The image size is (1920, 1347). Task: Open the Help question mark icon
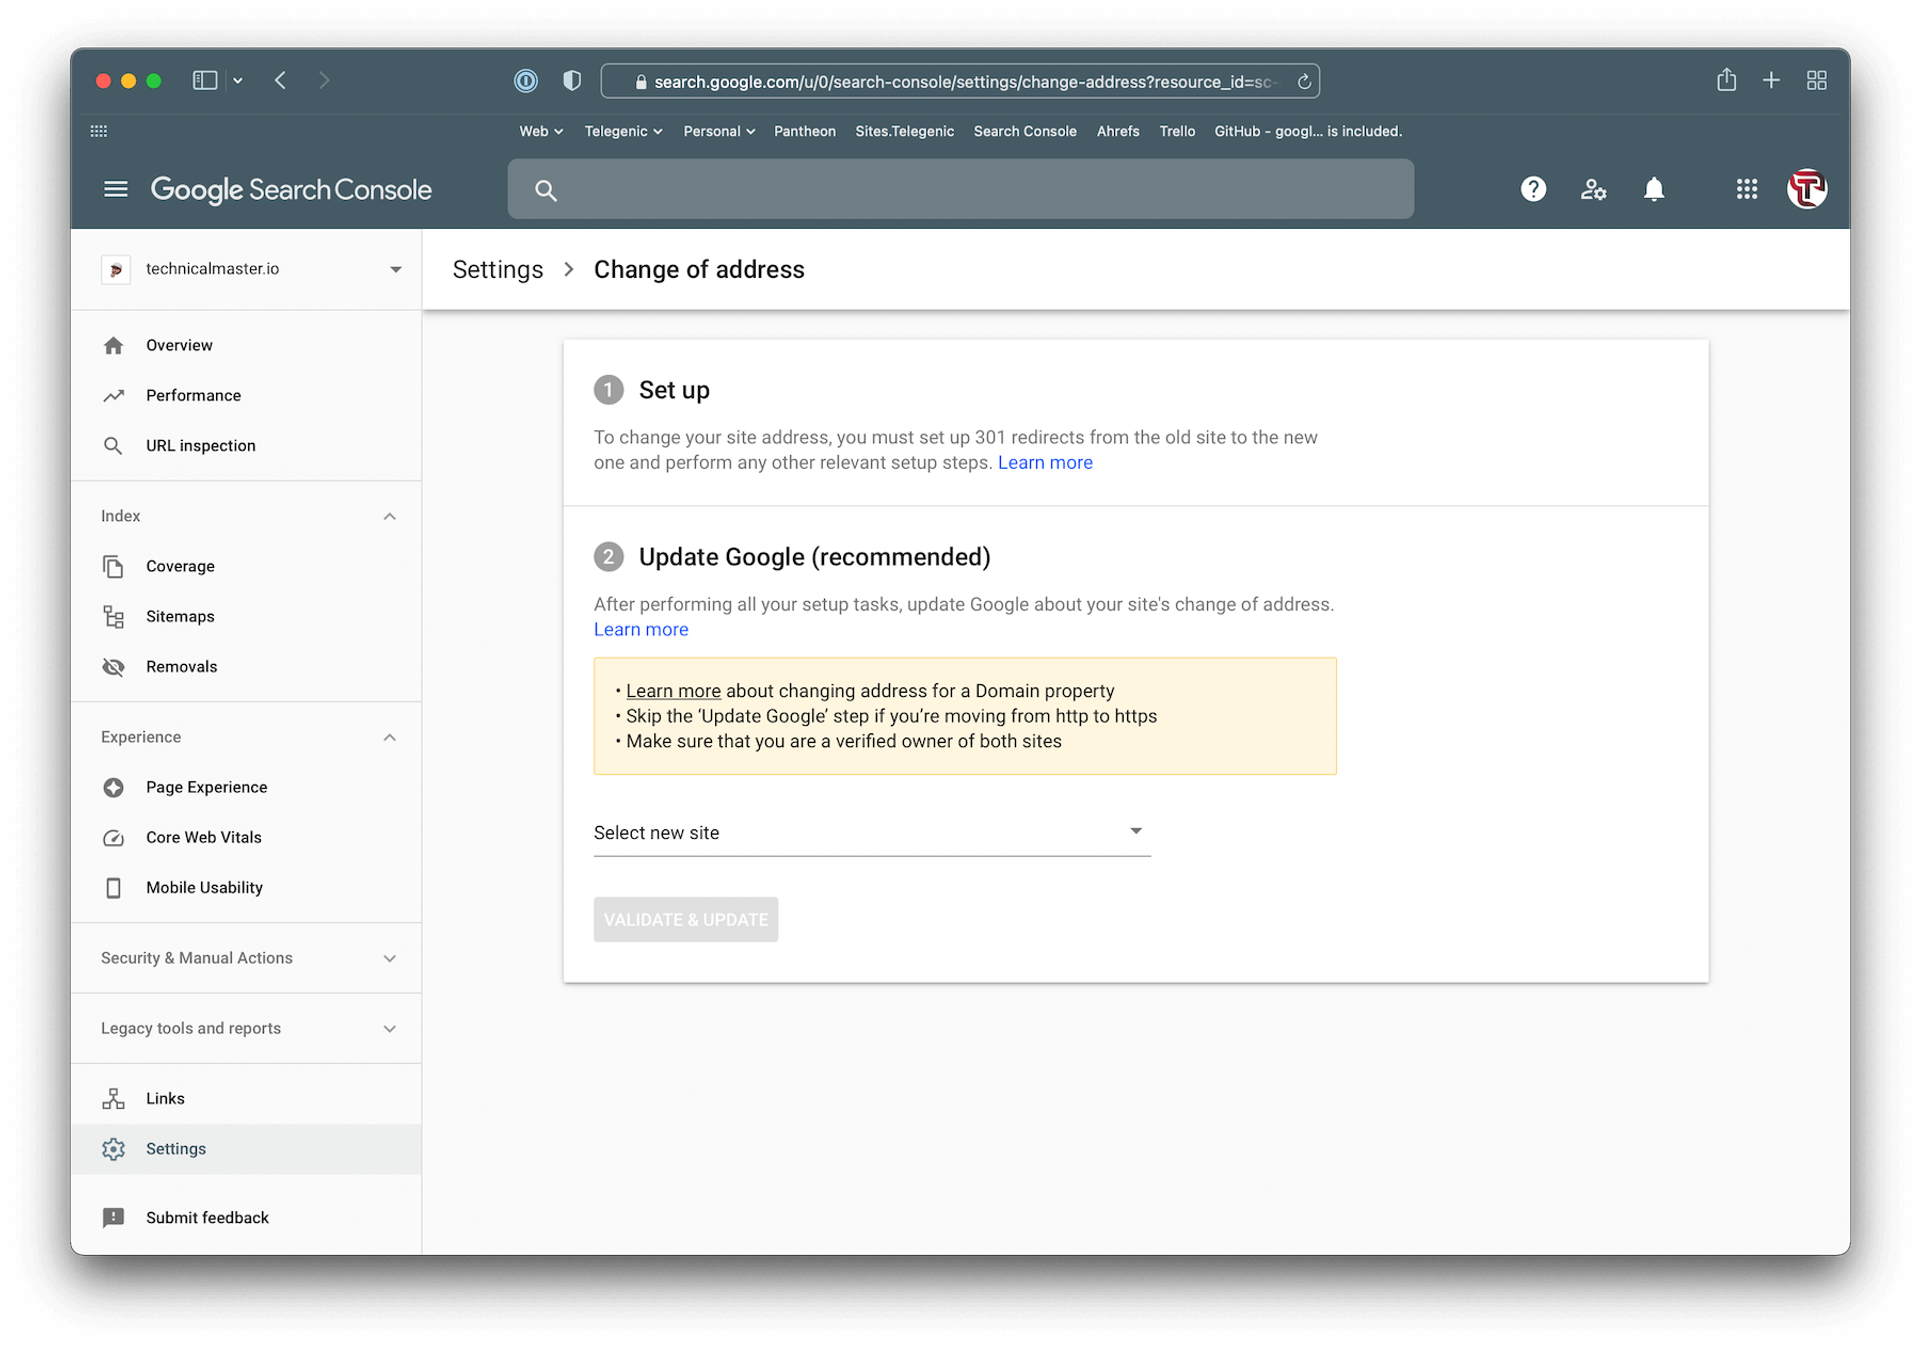tap(1533, 189)
